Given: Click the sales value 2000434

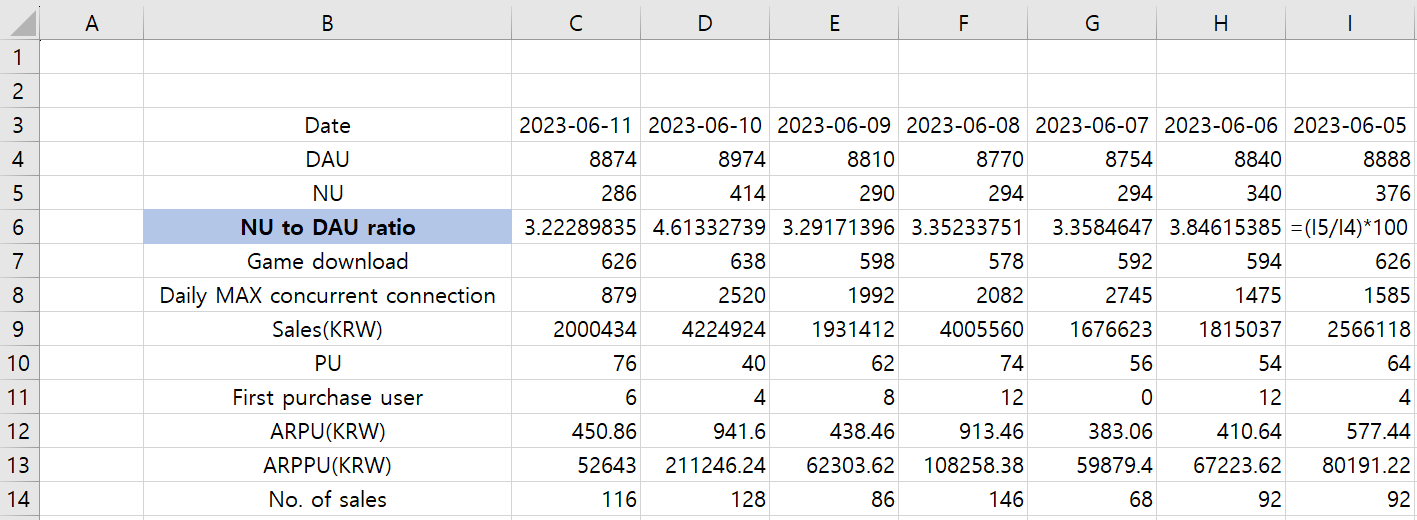Looking at the screenshot, I should pos(576,329).
